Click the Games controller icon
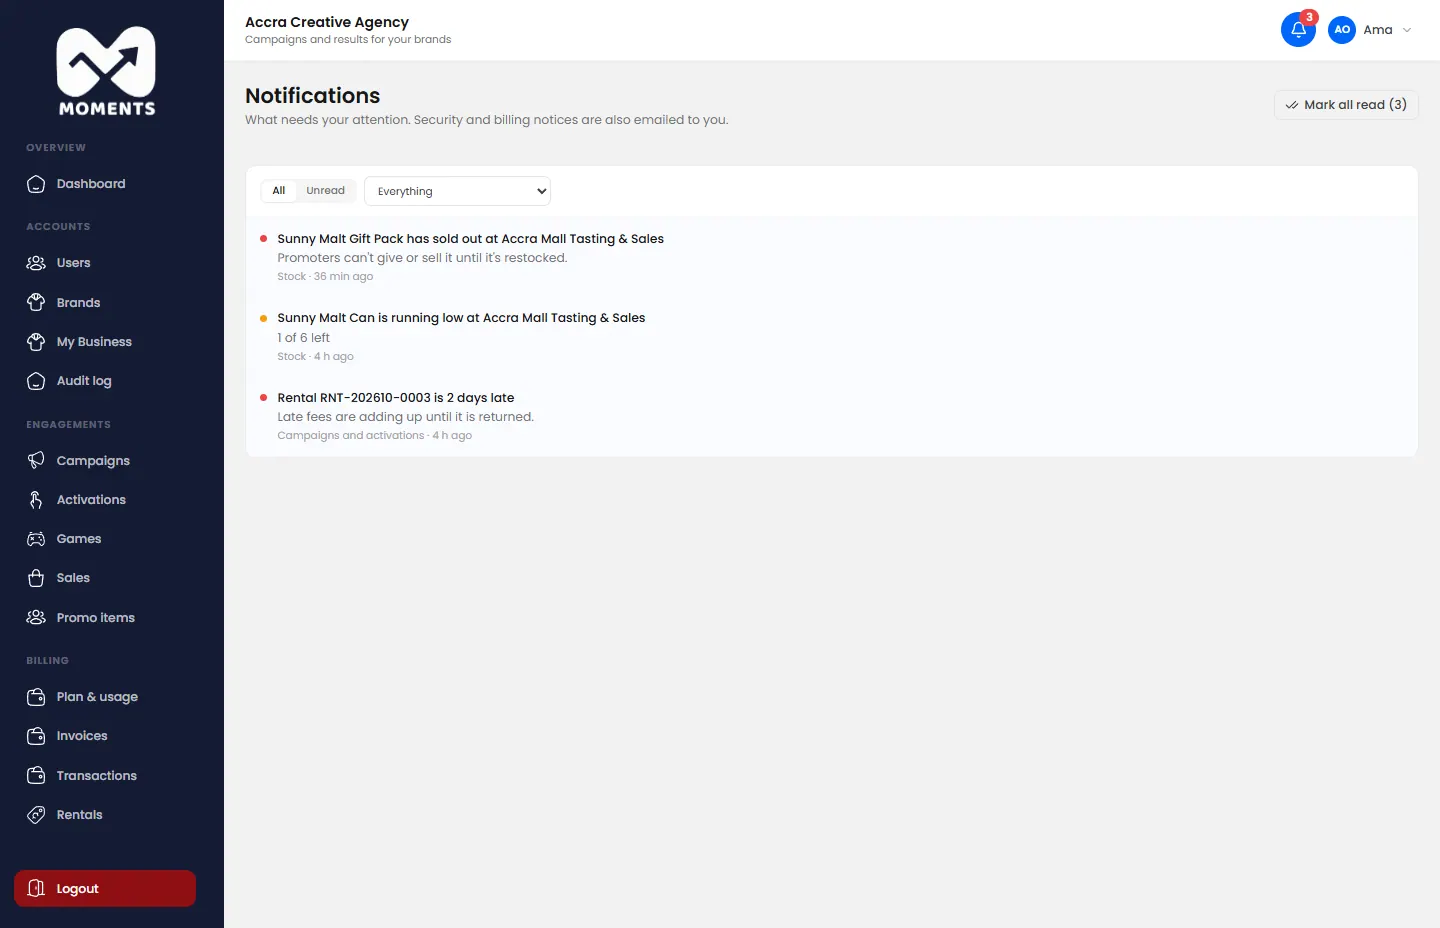The image size is (1440, 928). 36,539
